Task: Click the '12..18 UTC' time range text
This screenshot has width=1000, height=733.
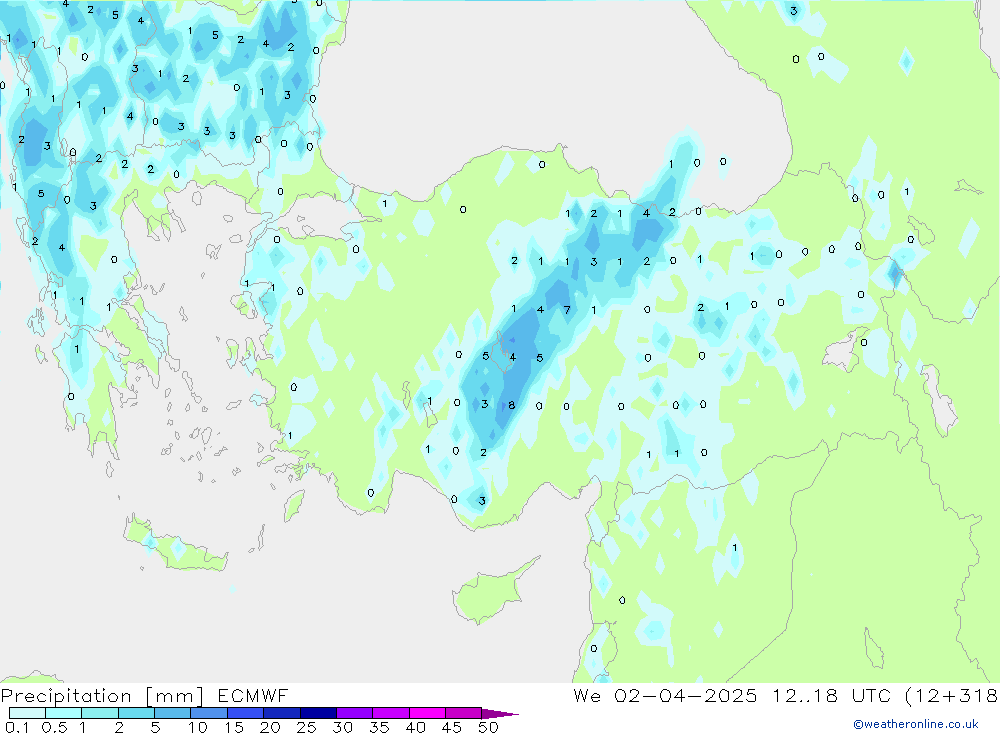Action: click(831, 696)
